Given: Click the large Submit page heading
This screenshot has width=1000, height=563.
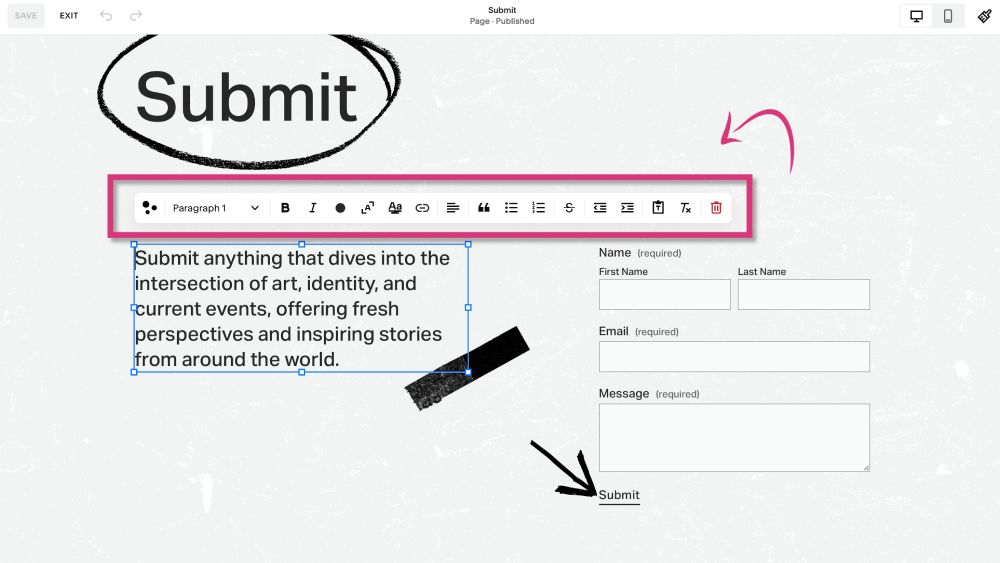Looking at the screenshot, I should click(x=246, y=98).
